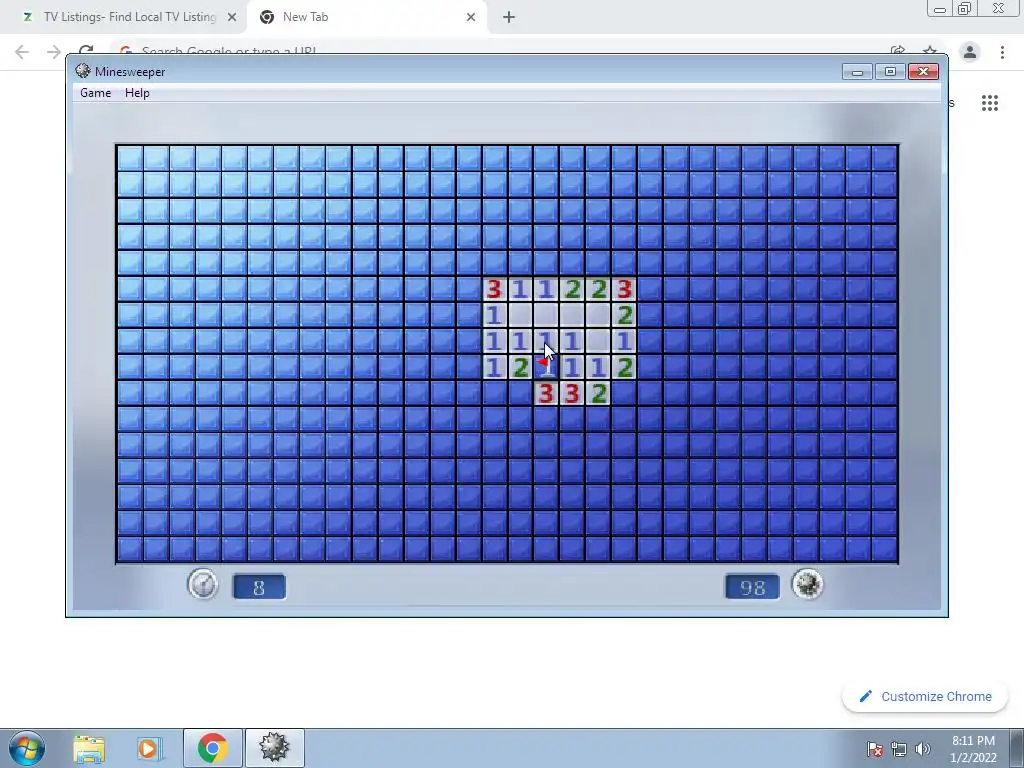Select the timer value showing 8
Viewport: 1024px width, 768px height.
point(259,587)
